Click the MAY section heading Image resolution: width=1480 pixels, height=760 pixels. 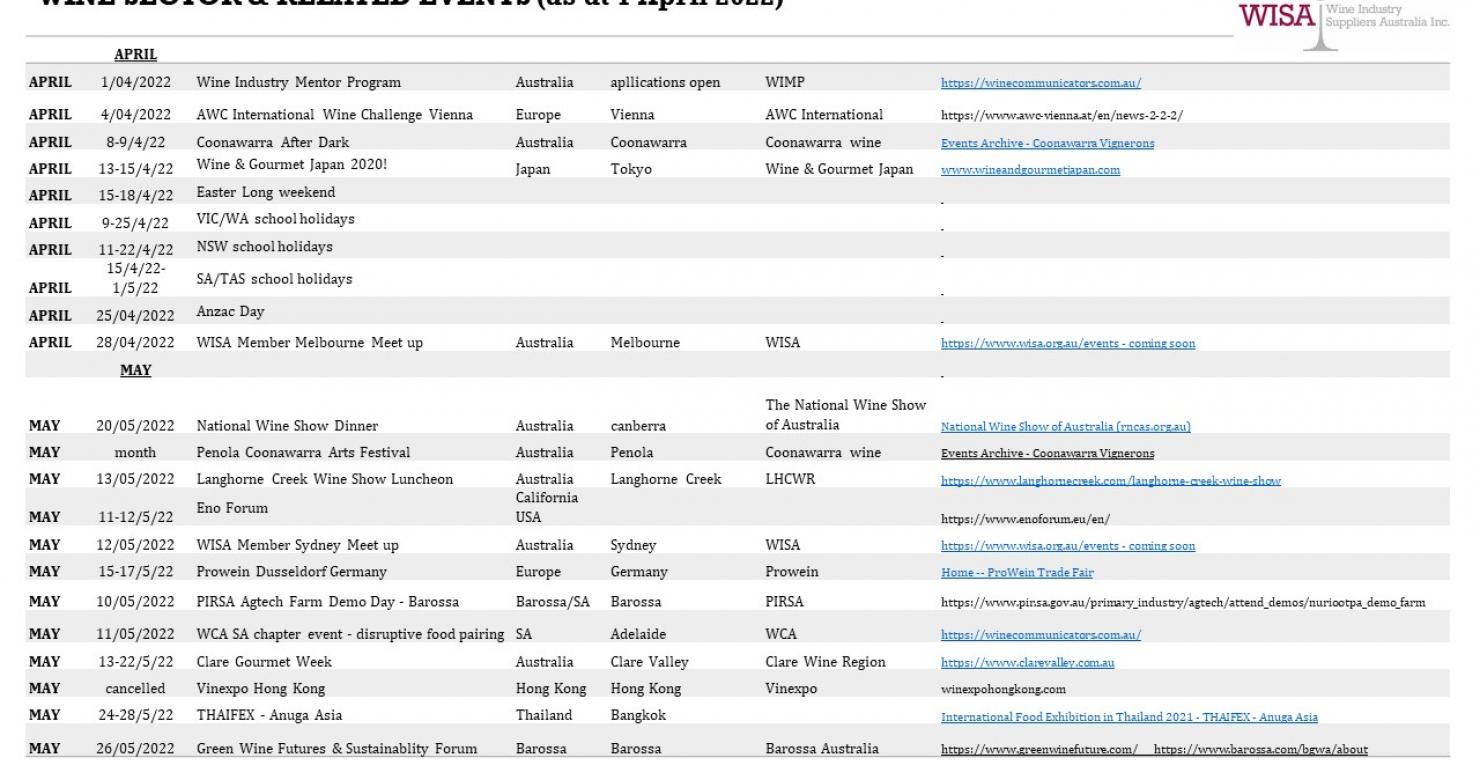point(135,370)
